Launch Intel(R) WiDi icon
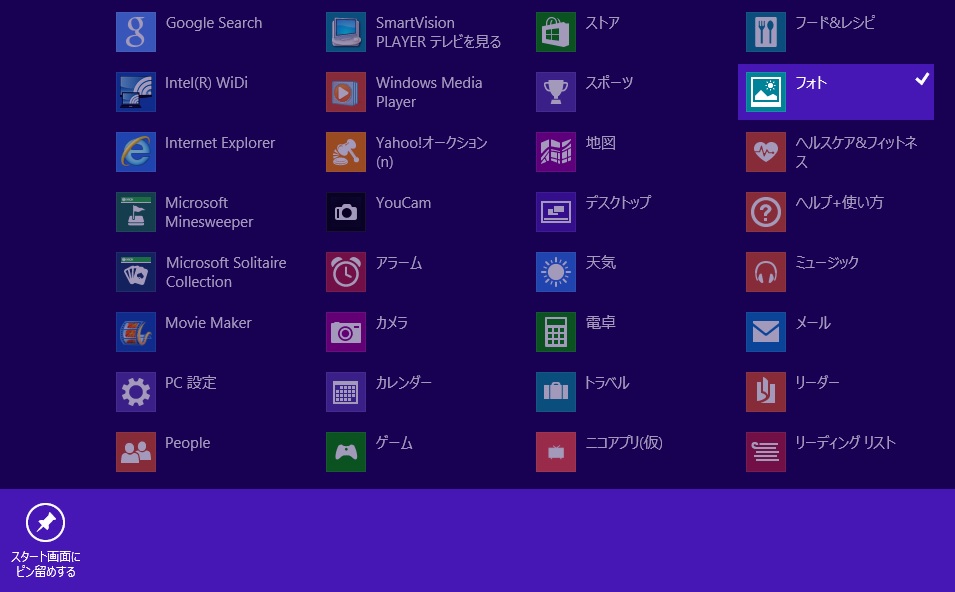955x592 pixels. point(136,92)
